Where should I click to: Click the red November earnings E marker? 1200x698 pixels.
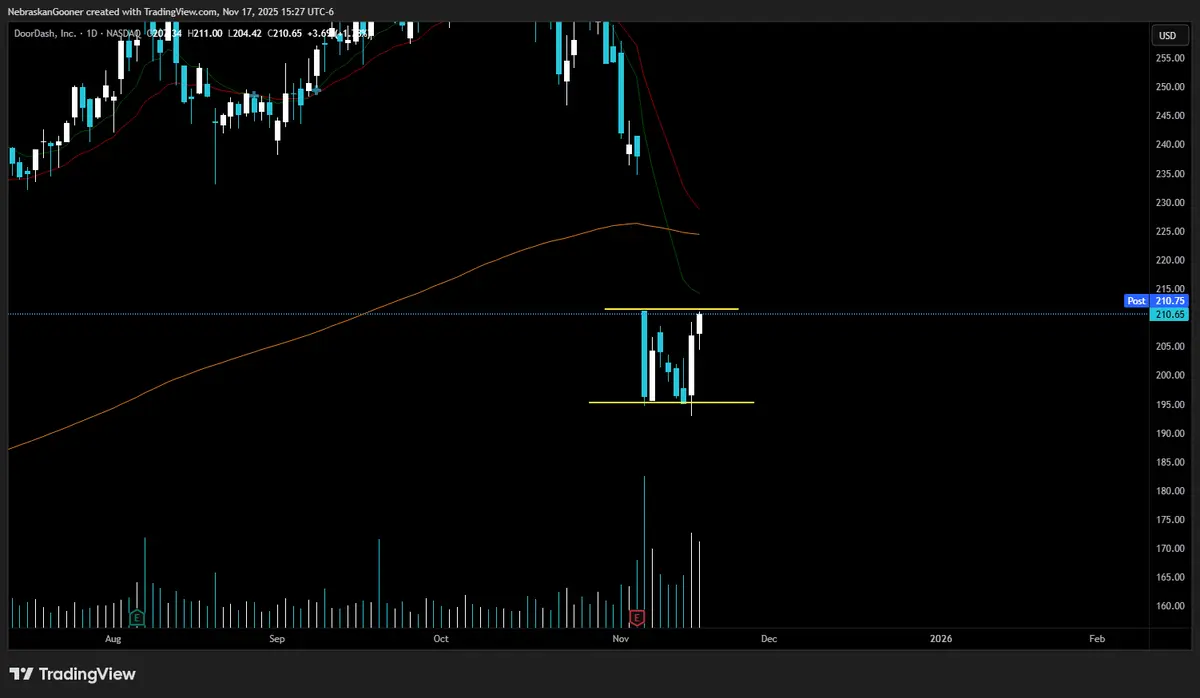(636, 616)
